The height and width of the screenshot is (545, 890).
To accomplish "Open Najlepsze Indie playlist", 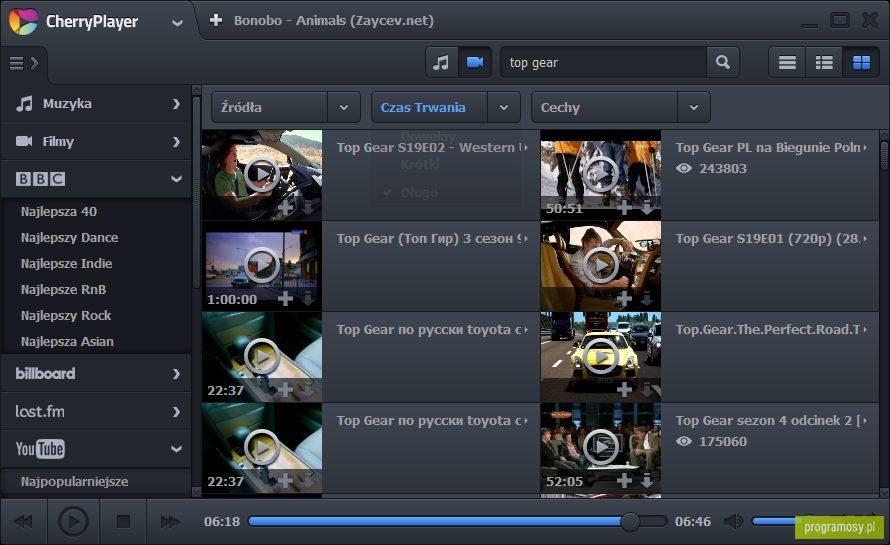I will pos(66,264).
